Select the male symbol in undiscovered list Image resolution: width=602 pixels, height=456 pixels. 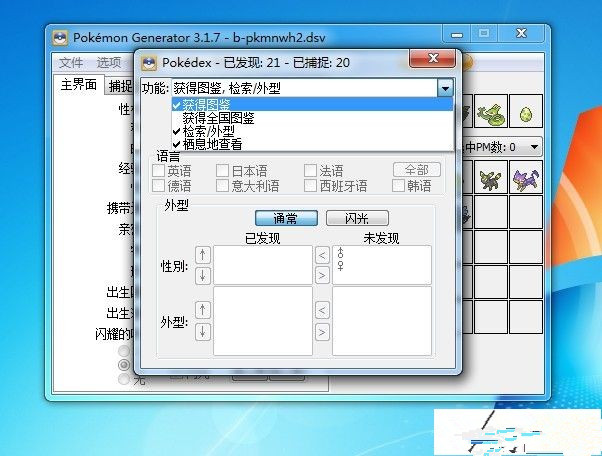point(341,253)
